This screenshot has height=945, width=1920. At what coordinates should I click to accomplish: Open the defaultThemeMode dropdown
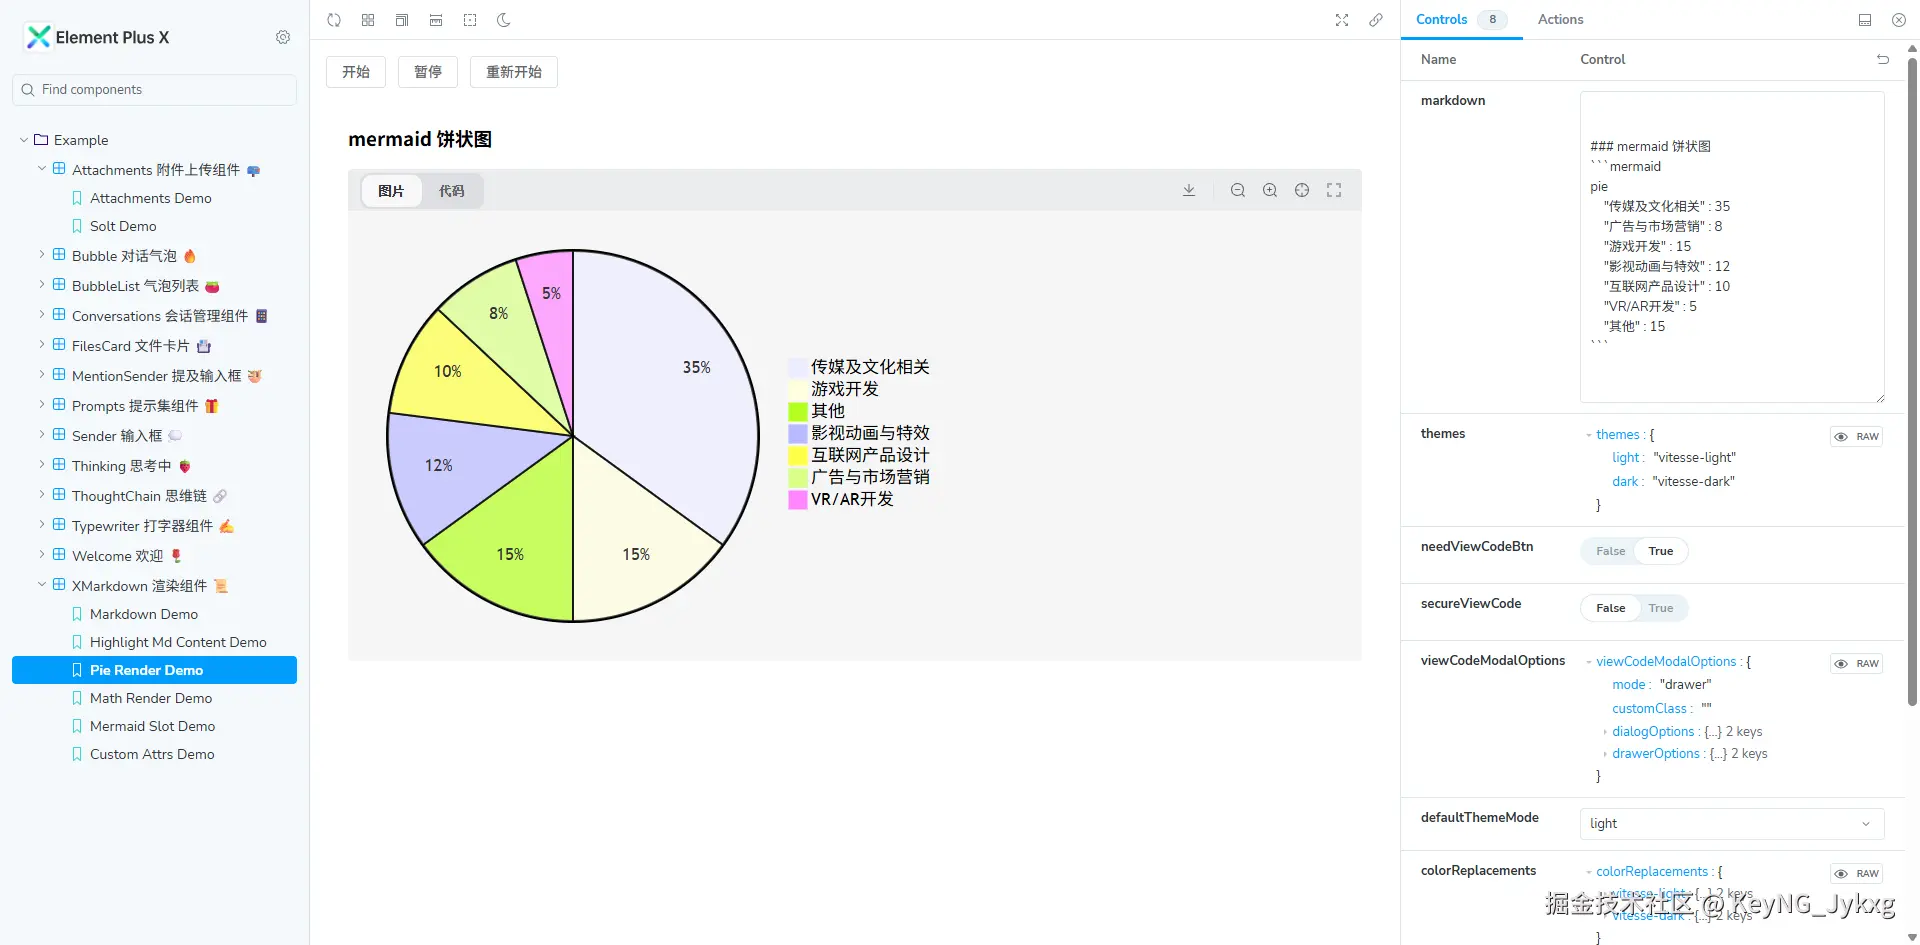[1731, 824]
